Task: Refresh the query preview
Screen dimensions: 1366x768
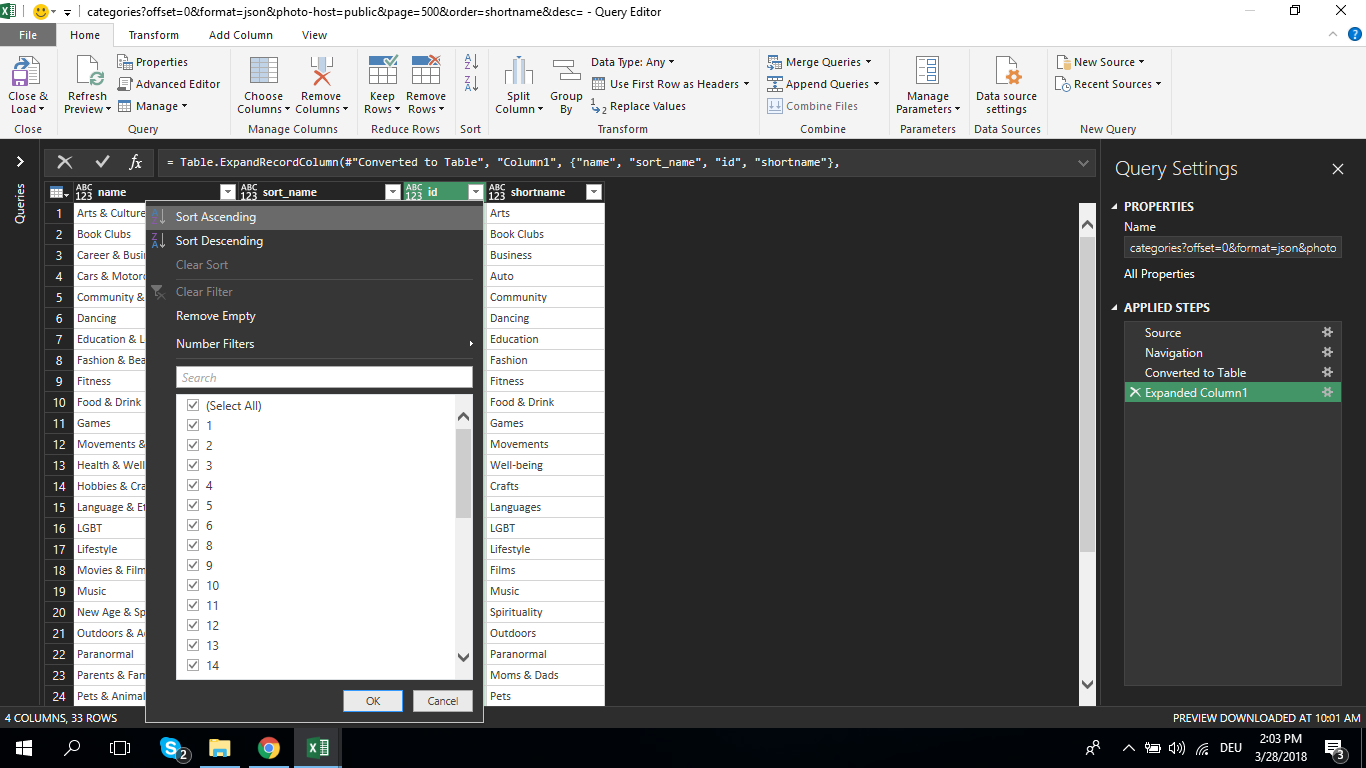Action: click(x=86, y=85)
